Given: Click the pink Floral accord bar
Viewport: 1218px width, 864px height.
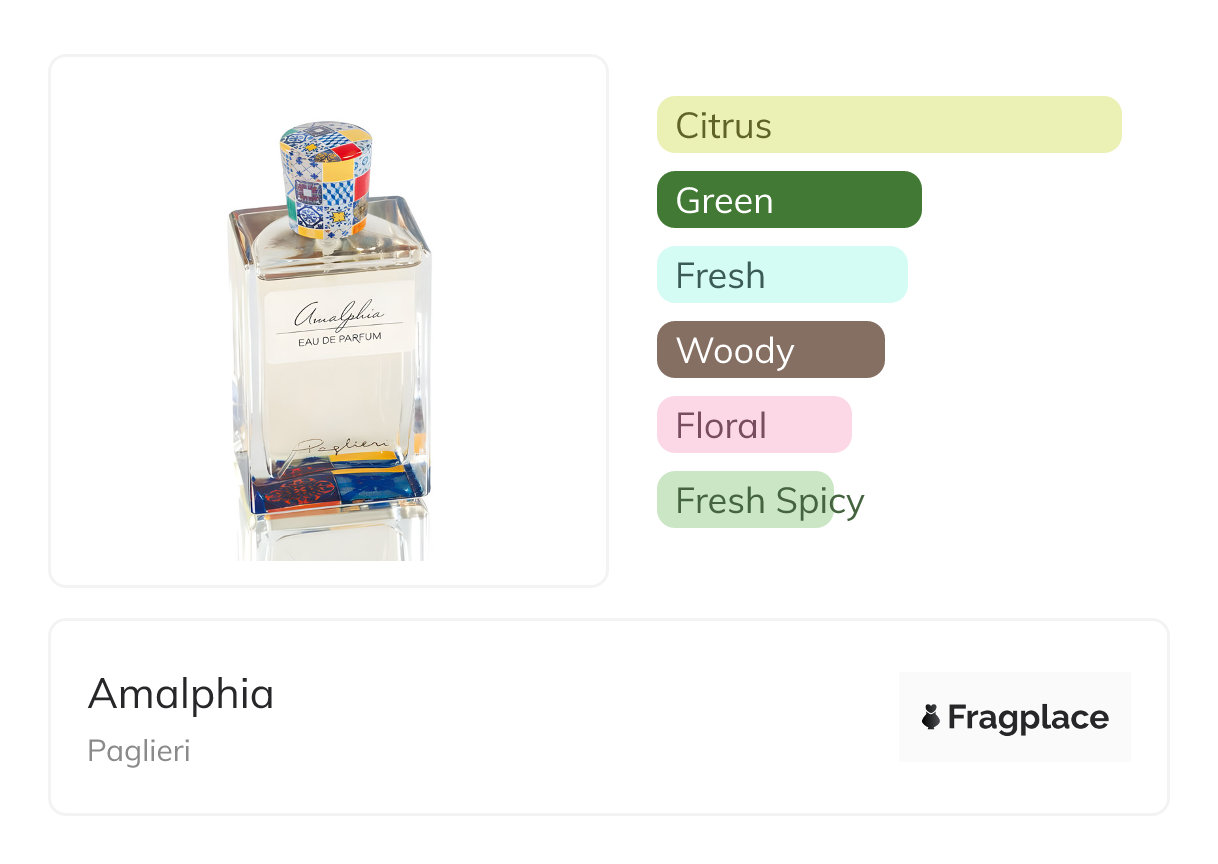Looking at the screenshot, I should point(754,425).
